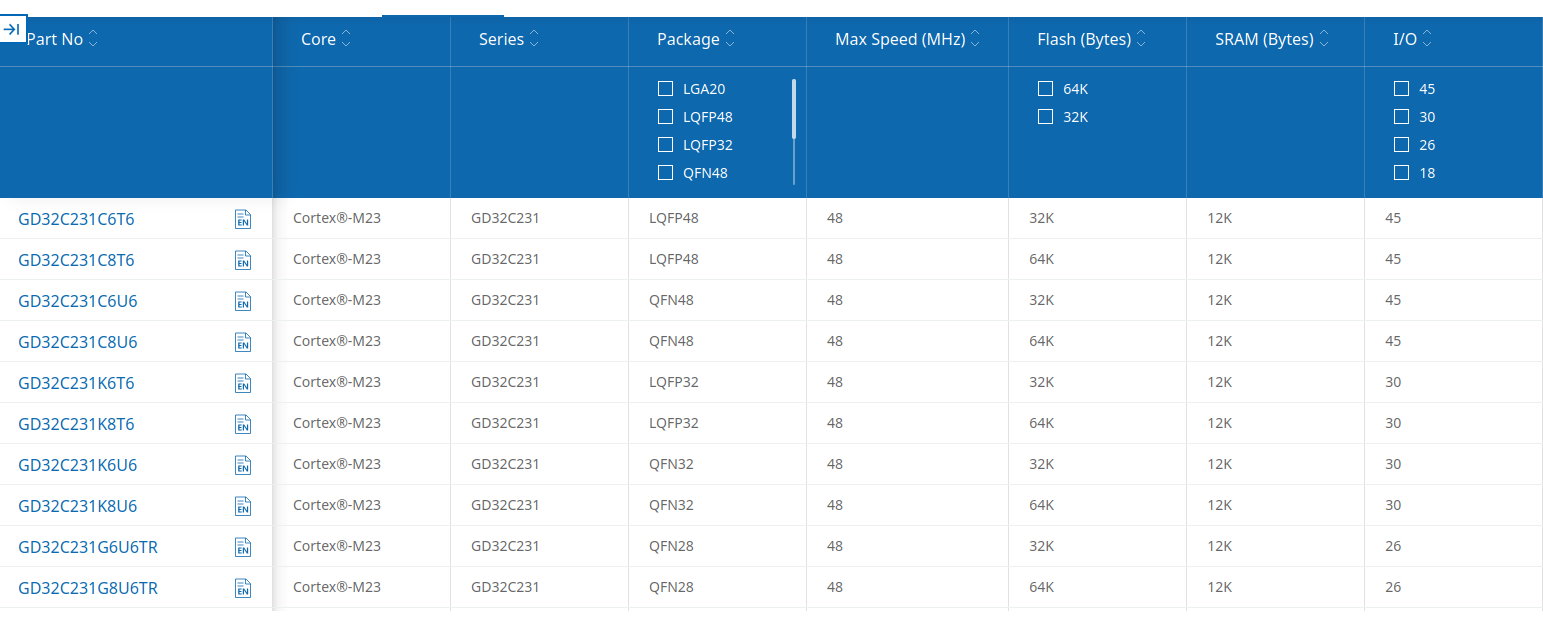
Task: Open the EN datasheet icon for GD32C231C6T6
Action: pyautogui.click(x=242, y=219)
